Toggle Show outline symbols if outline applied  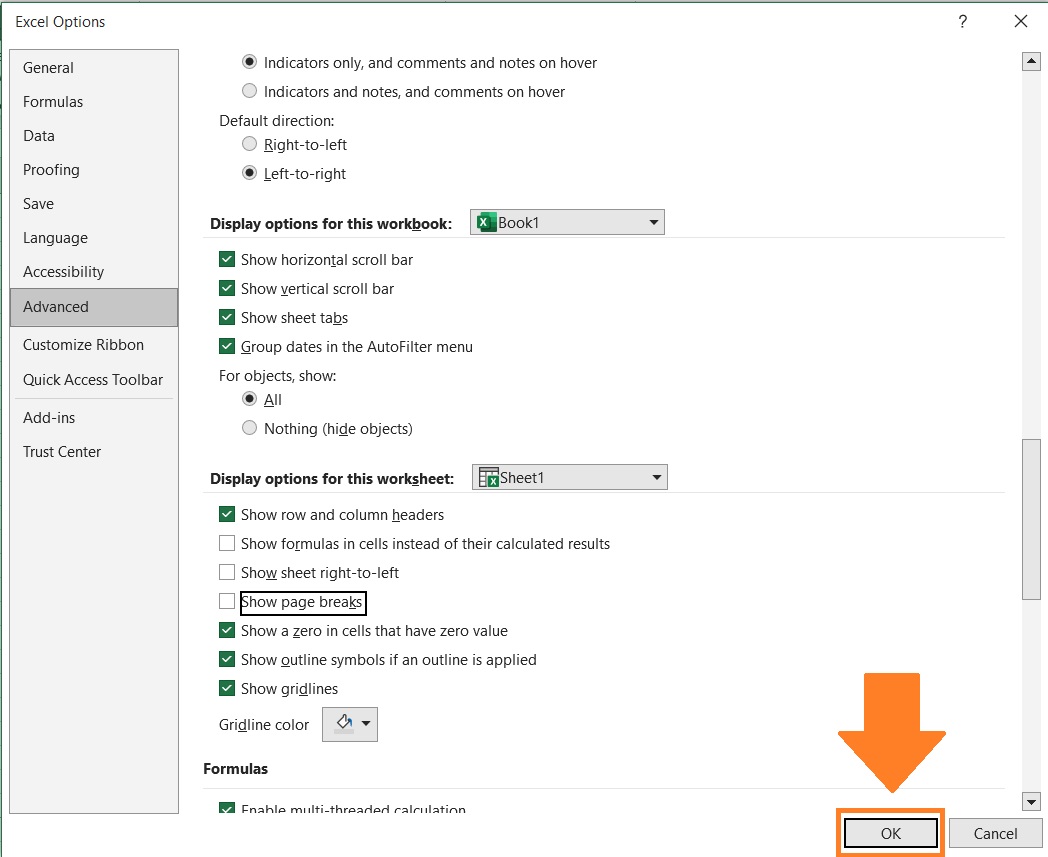pos(227,660)
